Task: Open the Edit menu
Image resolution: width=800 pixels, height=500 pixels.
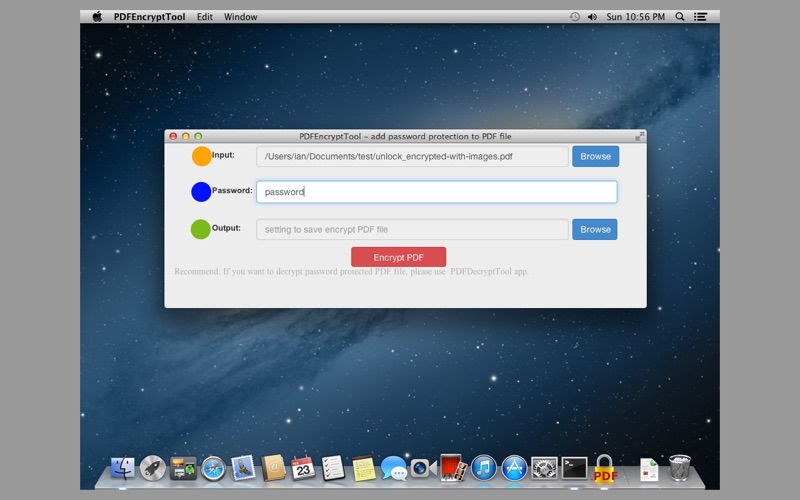Action: pyautogui.click(x=205, y=17)
